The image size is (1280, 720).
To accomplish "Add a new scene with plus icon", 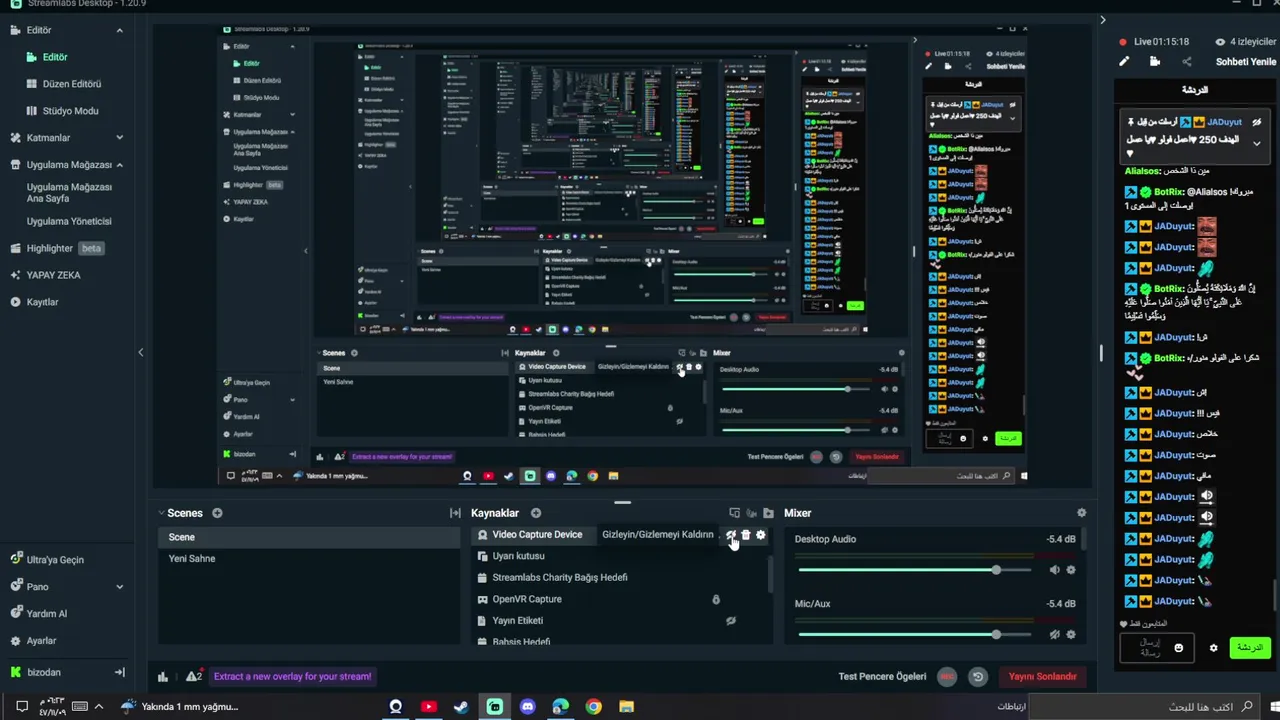I will point(217,513).
